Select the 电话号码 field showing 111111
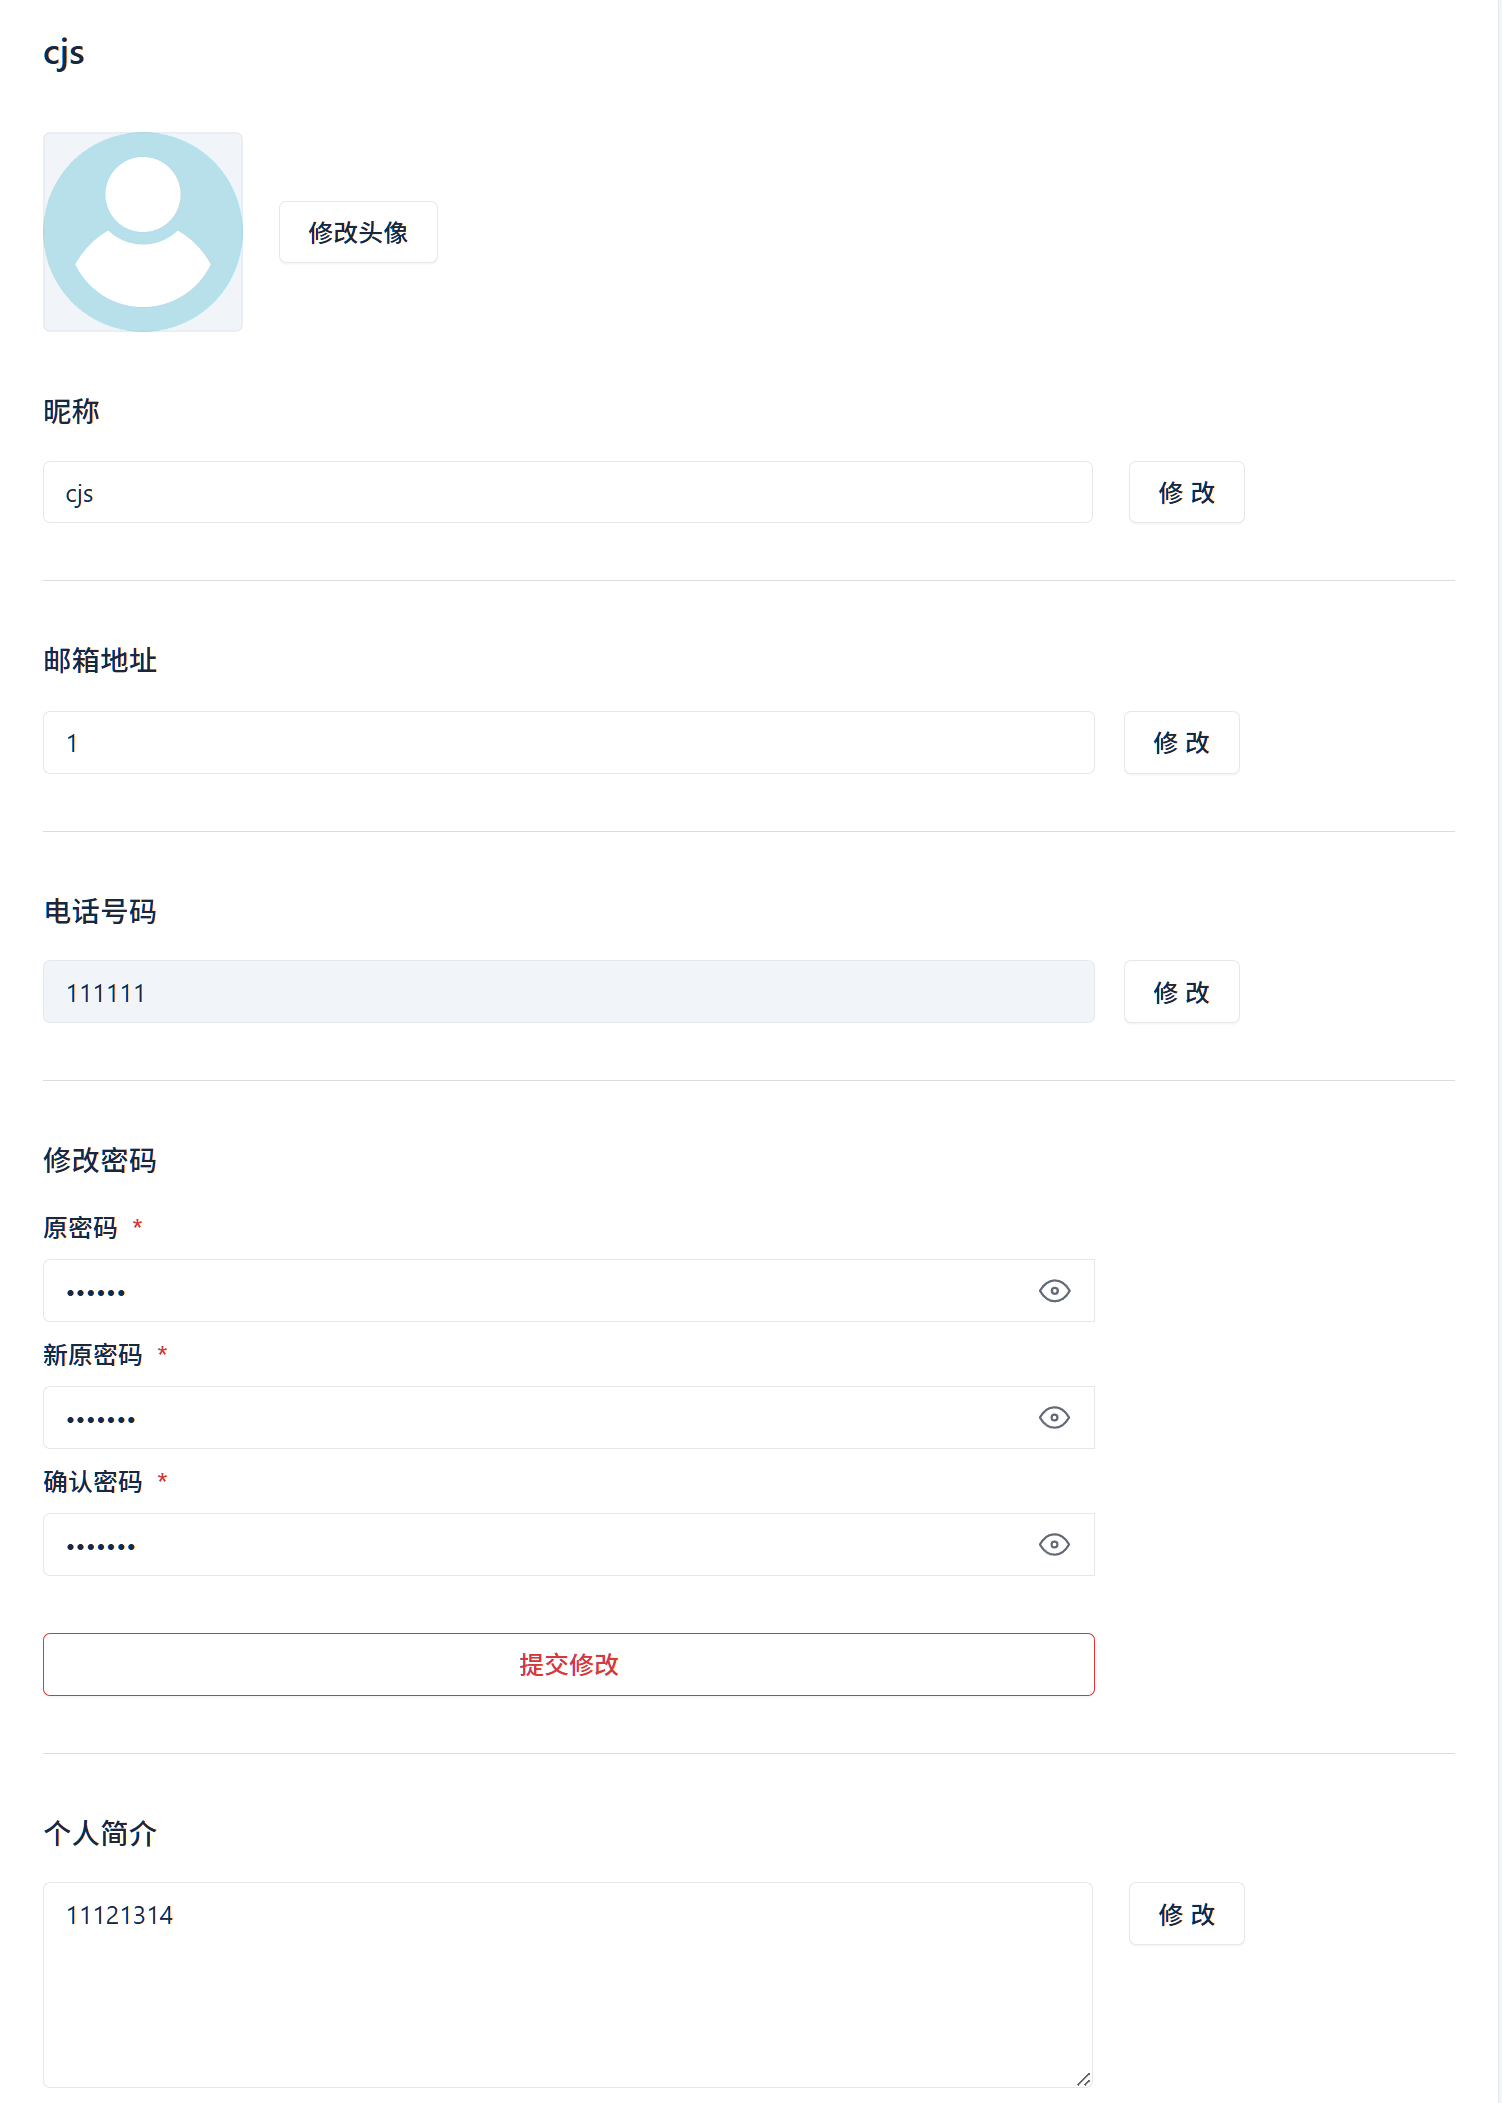1502x2103 pixels. (x=569, y=992)
